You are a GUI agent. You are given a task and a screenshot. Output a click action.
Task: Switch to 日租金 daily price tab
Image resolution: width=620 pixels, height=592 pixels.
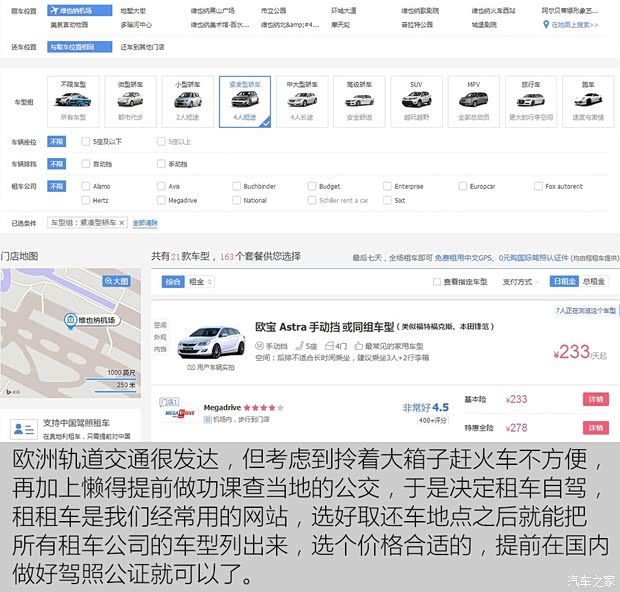(564, 281)
